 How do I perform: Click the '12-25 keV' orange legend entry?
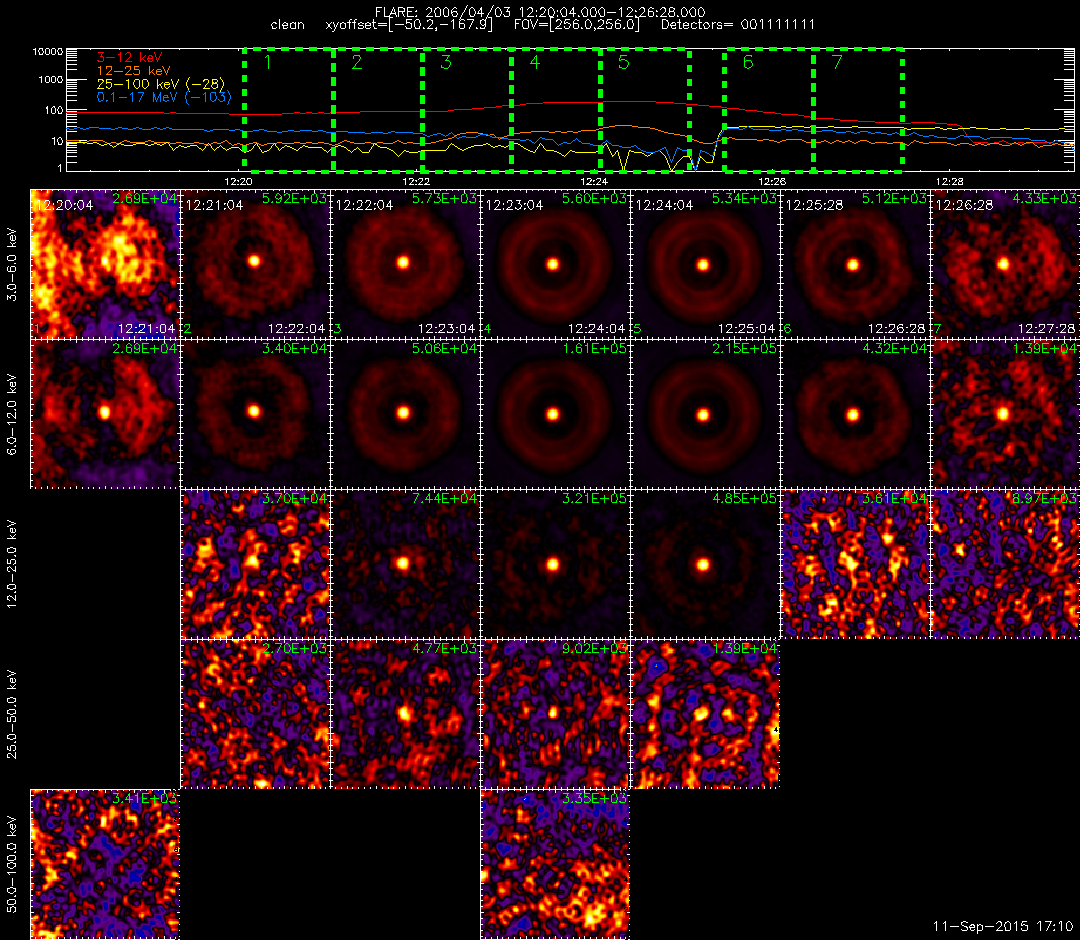click(133, 71)
